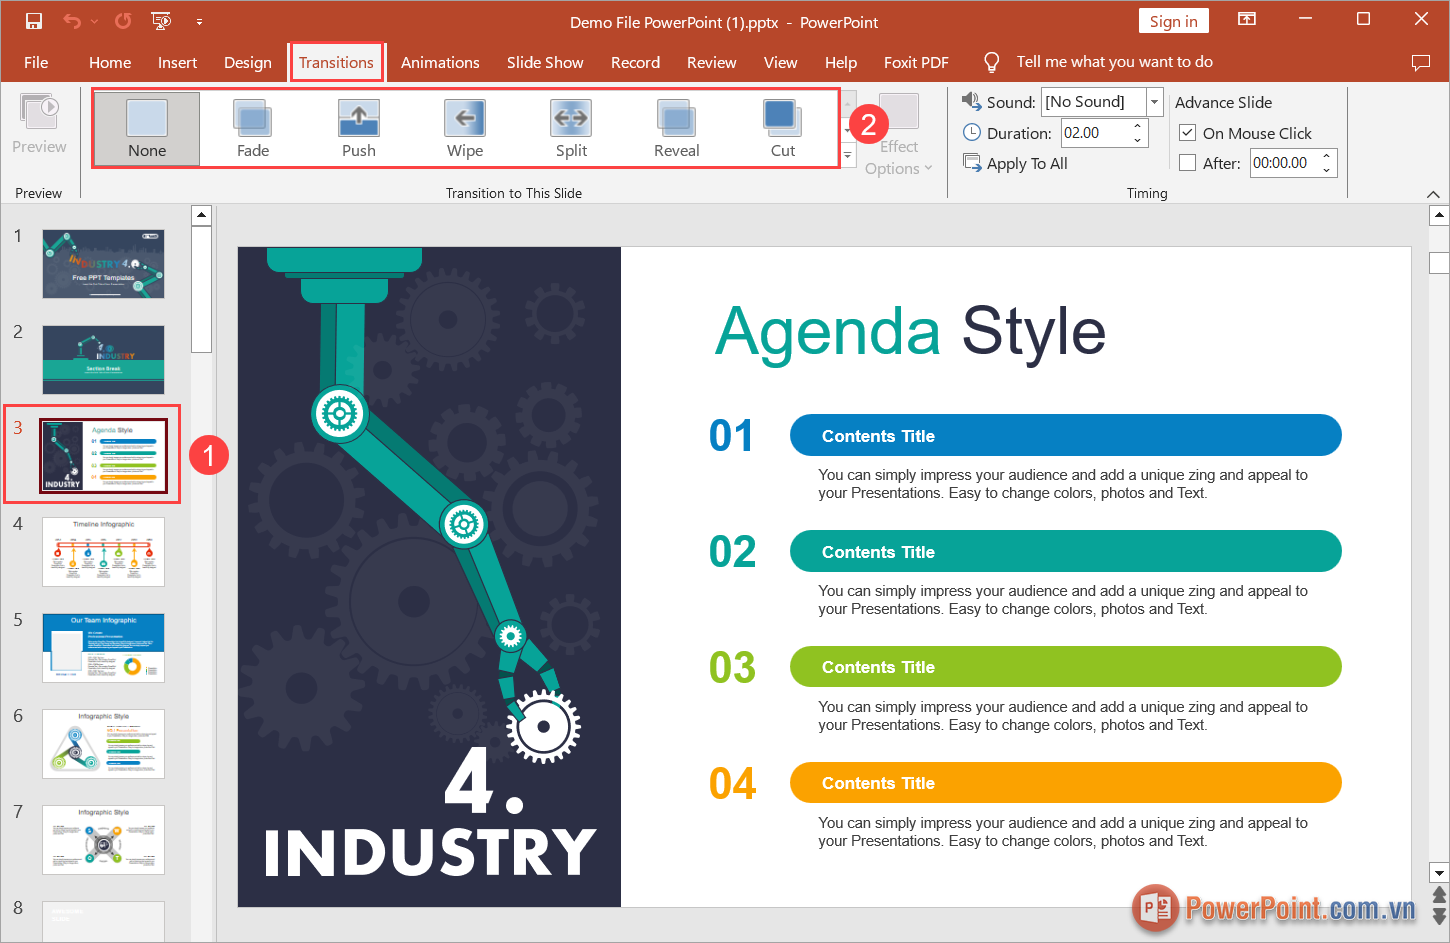Decrease After time with down spinner
The height and width of the screenshot is (943, 1450).
coord(1327,170)
